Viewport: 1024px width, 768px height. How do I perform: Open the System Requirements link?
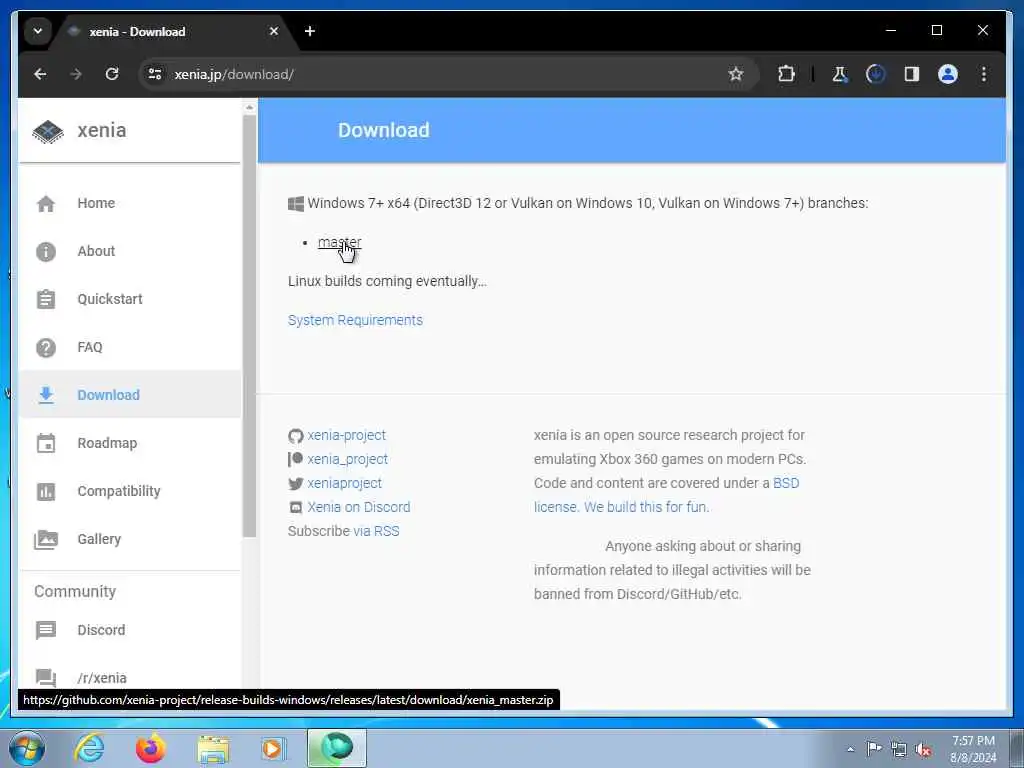tap(355, 320)
